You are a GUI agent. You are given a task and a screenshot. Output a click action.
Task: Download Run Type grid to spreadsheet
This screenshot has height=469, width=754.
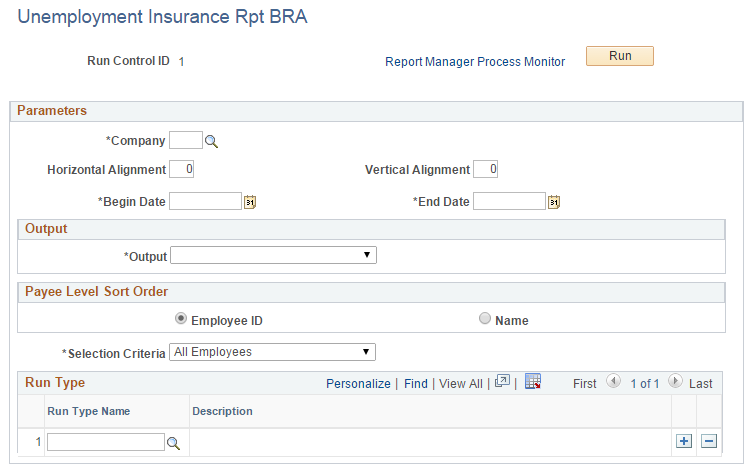[533, 381]
